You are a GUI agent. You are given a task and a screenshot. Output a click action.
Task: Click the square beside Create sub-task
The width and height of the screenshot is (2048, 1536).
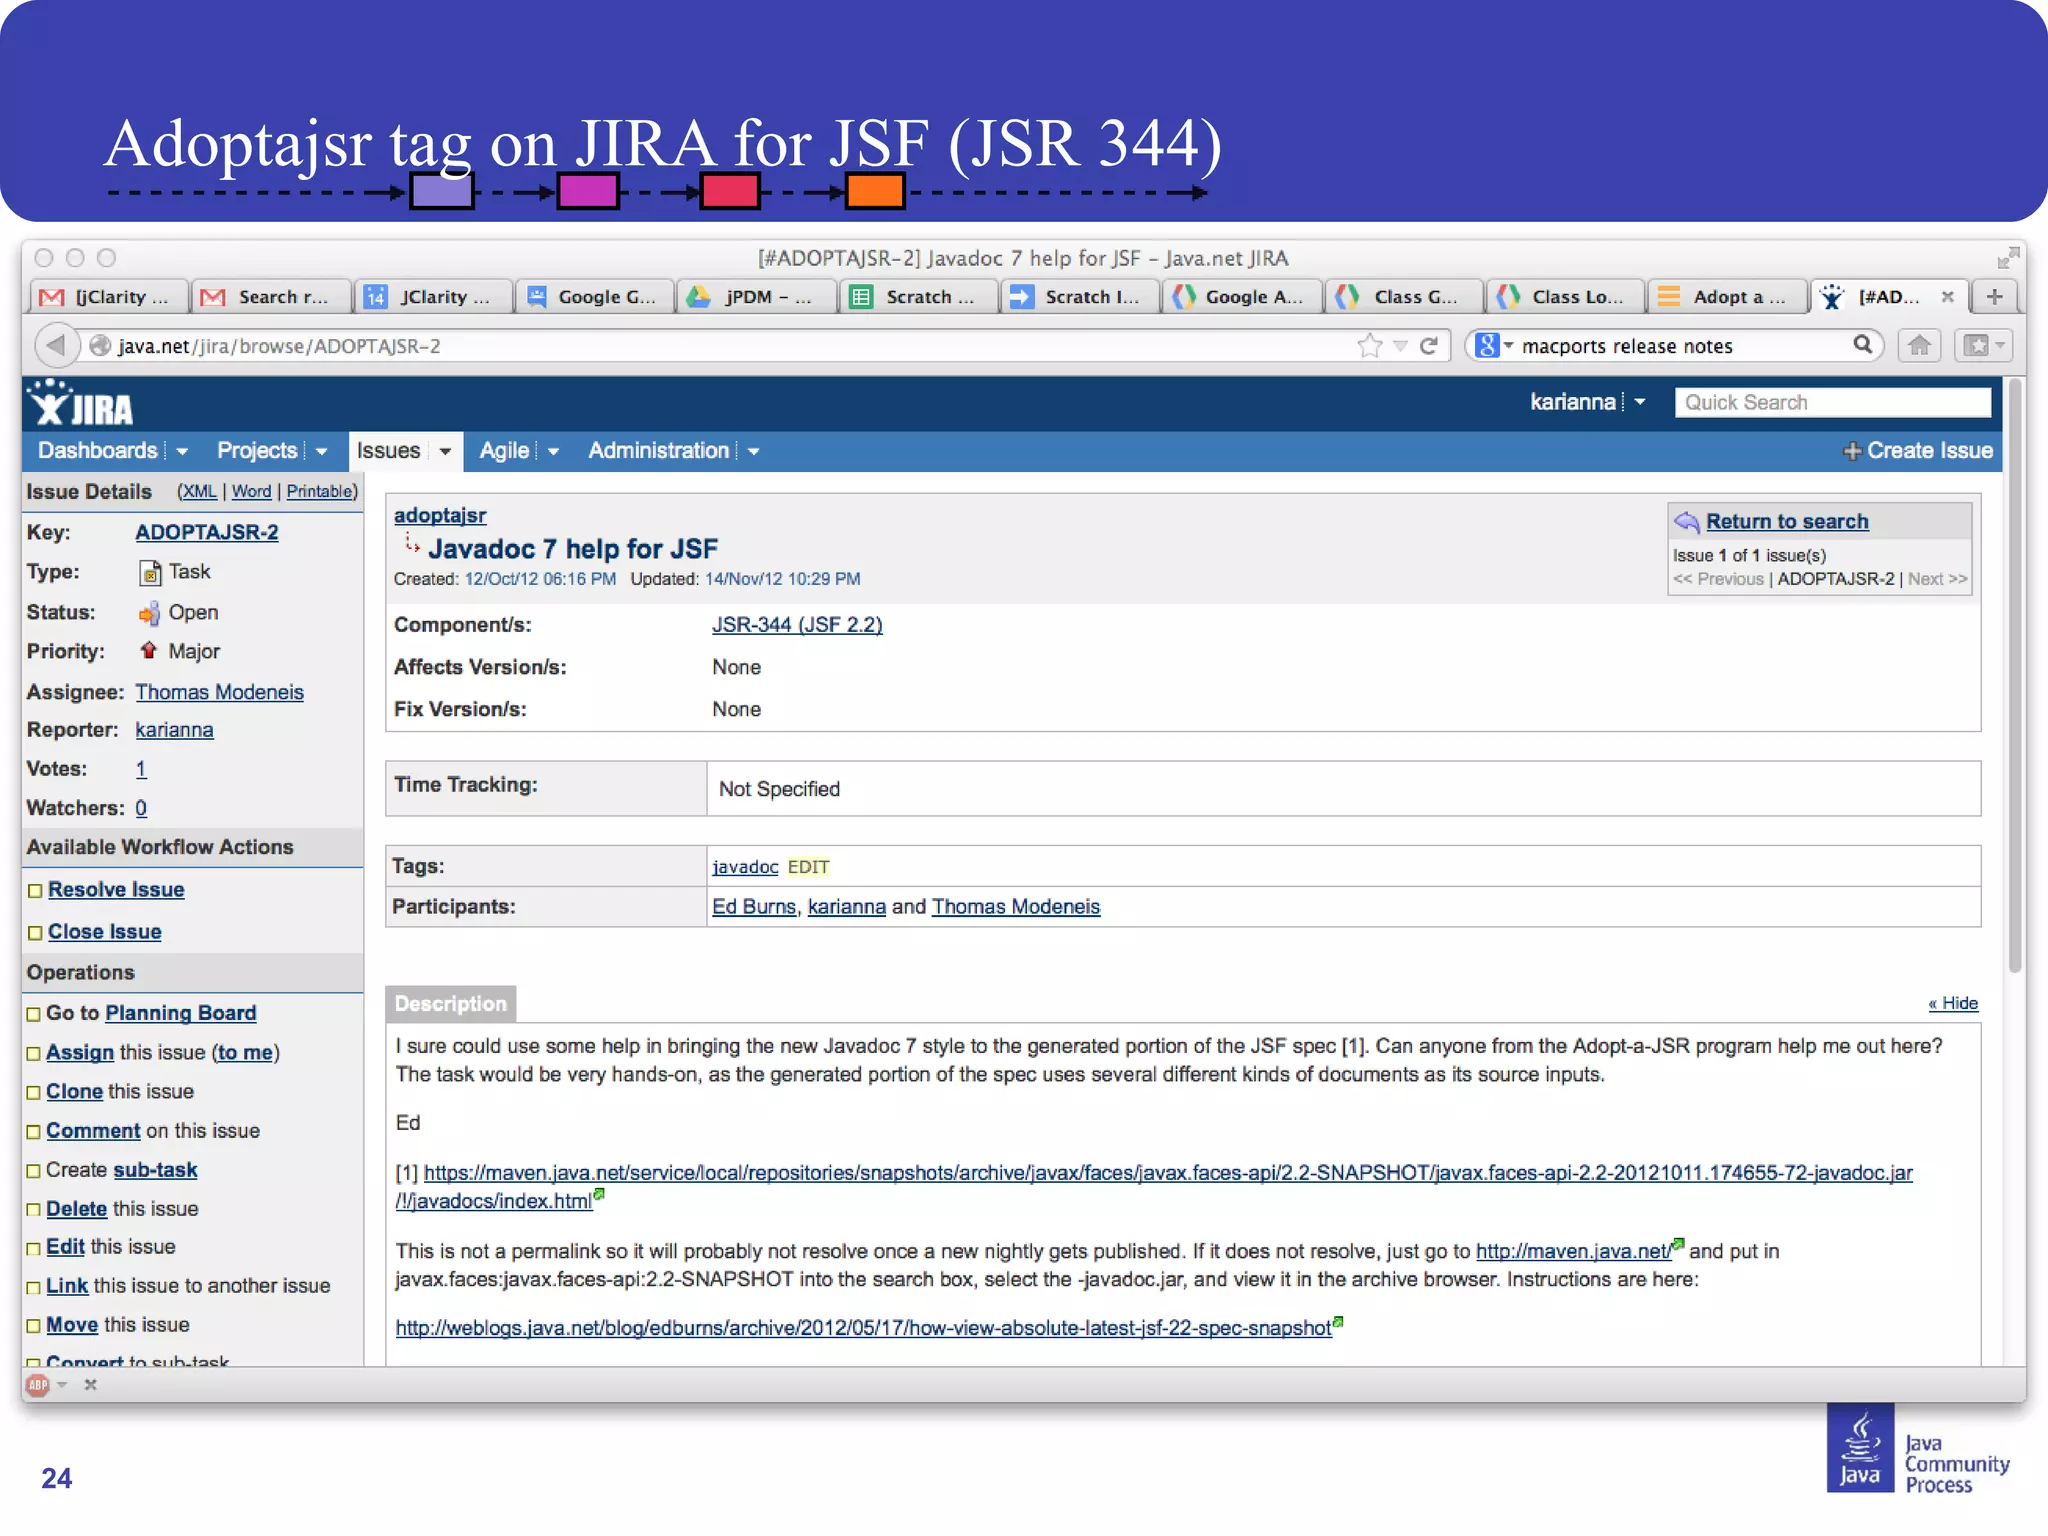[34, 1171]
